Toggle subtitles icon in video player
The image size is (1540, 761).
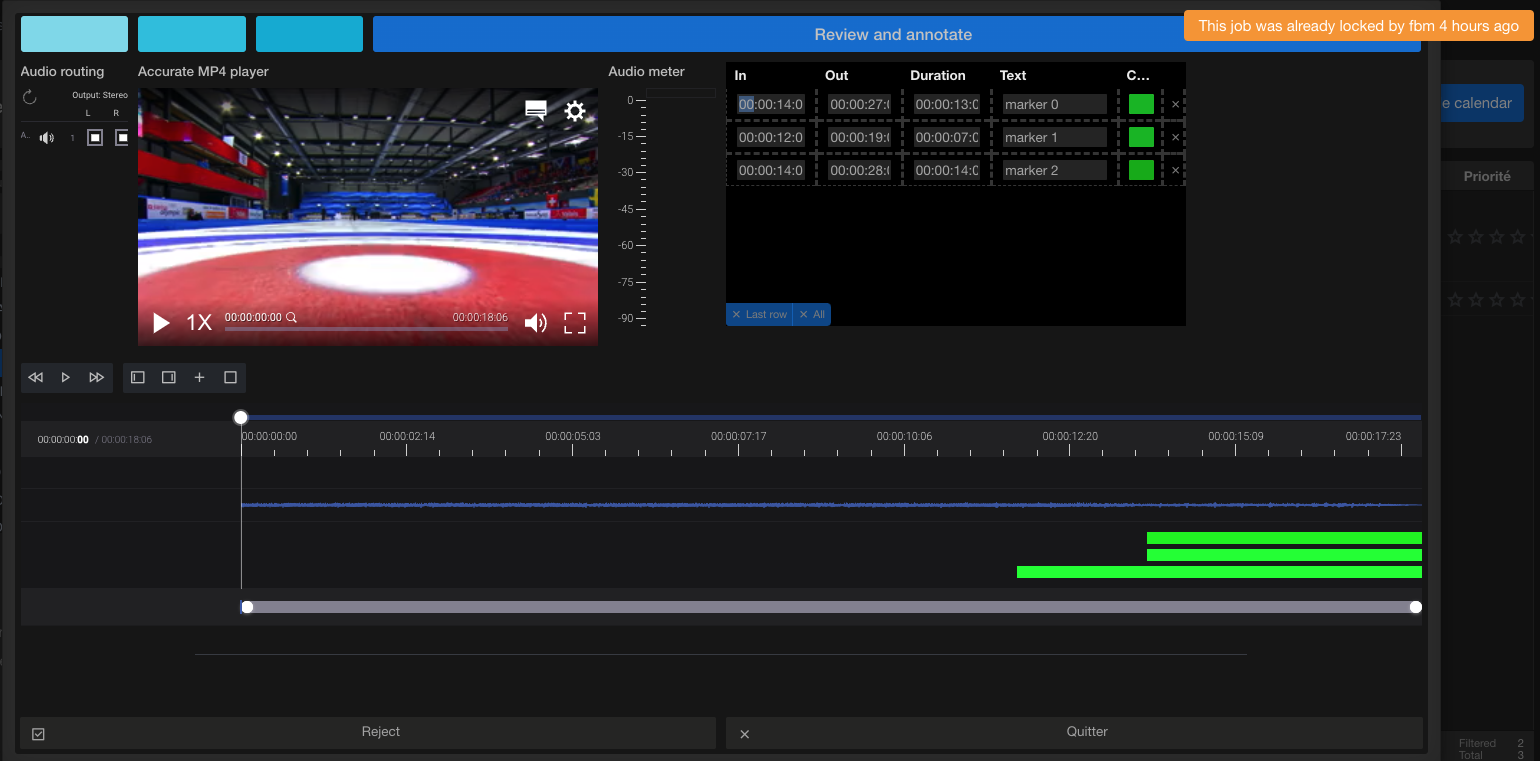click(536, 111)
